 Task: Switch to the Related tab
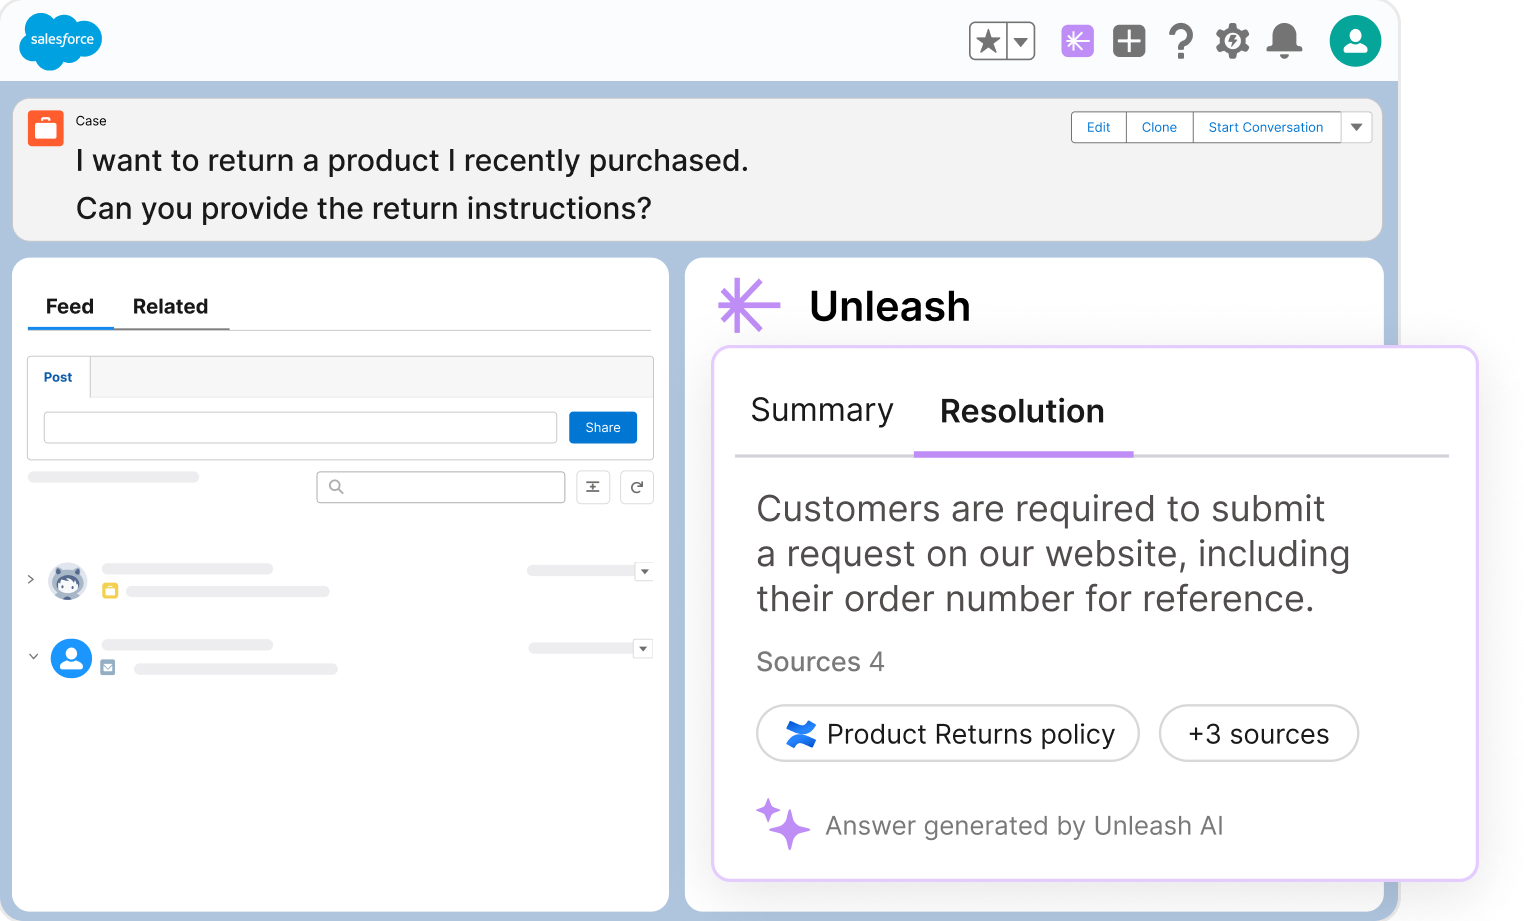click(x=171, y=307)
